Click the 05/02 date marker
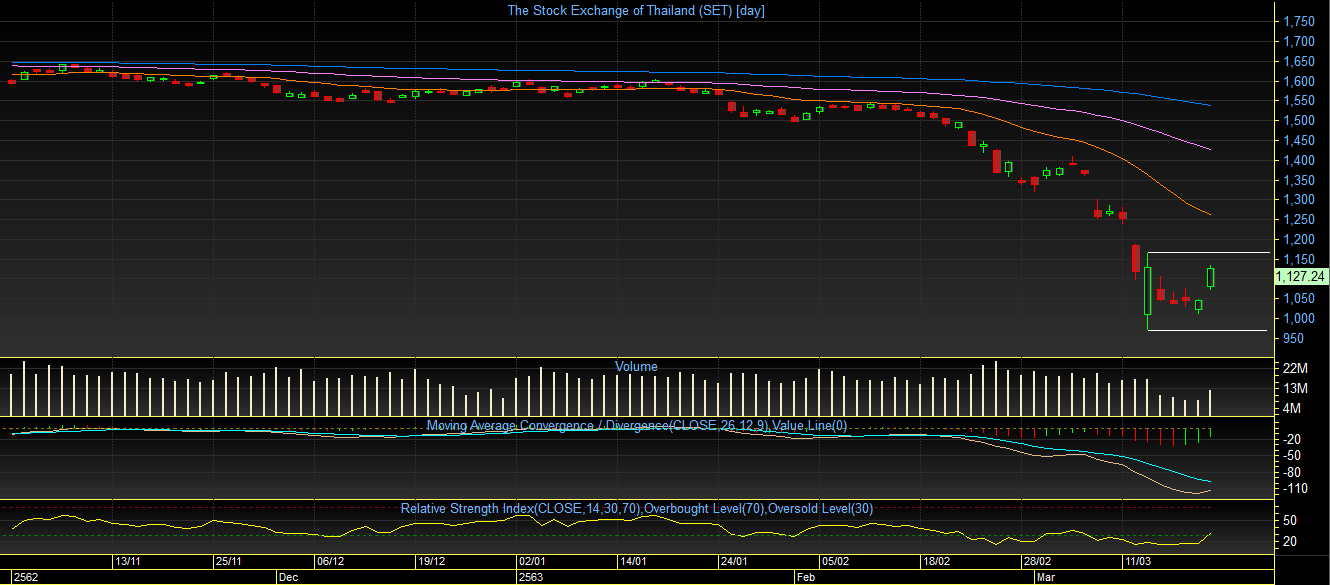This screenshot has width=1330, height=585. click(x=836, y=562)
